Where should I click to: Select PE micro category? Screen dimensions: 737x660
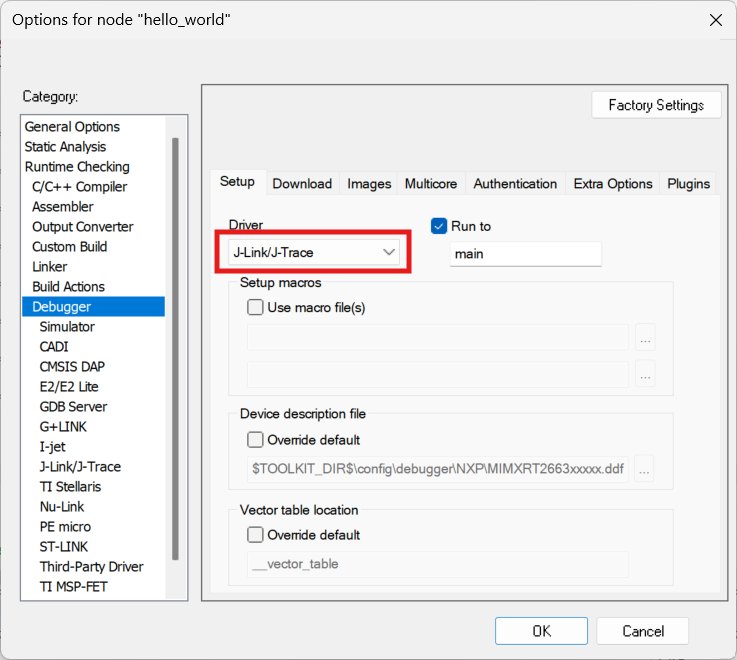tap(65, 526)
